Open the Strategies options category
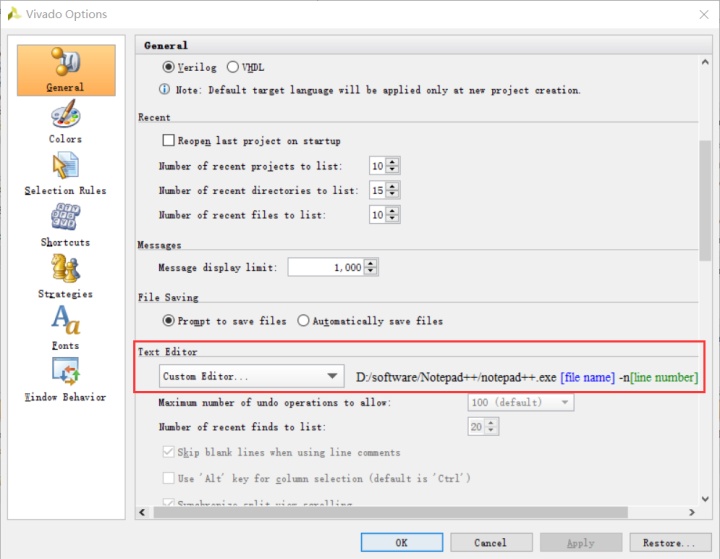The height and width of the screenshot is (559, 720). point(66,277)
